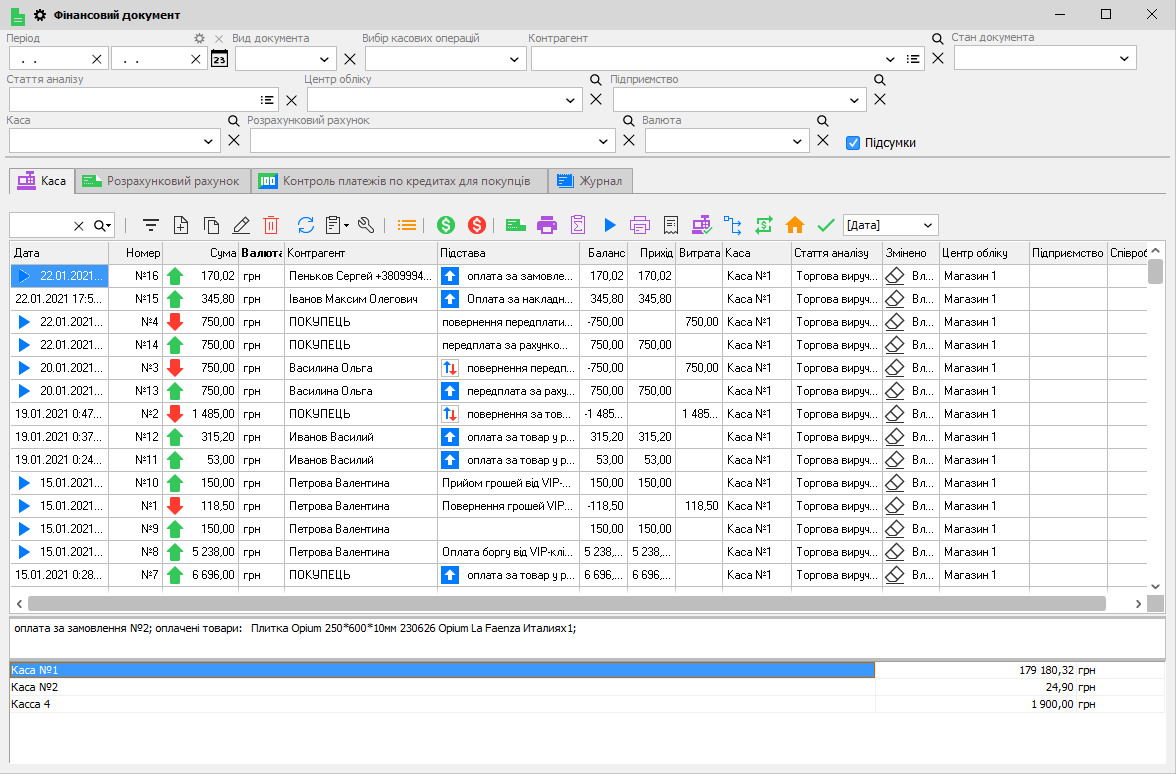Delete record using red trash icon
This screenshot has height=774, width=1176.
click(x=271, y=225)
